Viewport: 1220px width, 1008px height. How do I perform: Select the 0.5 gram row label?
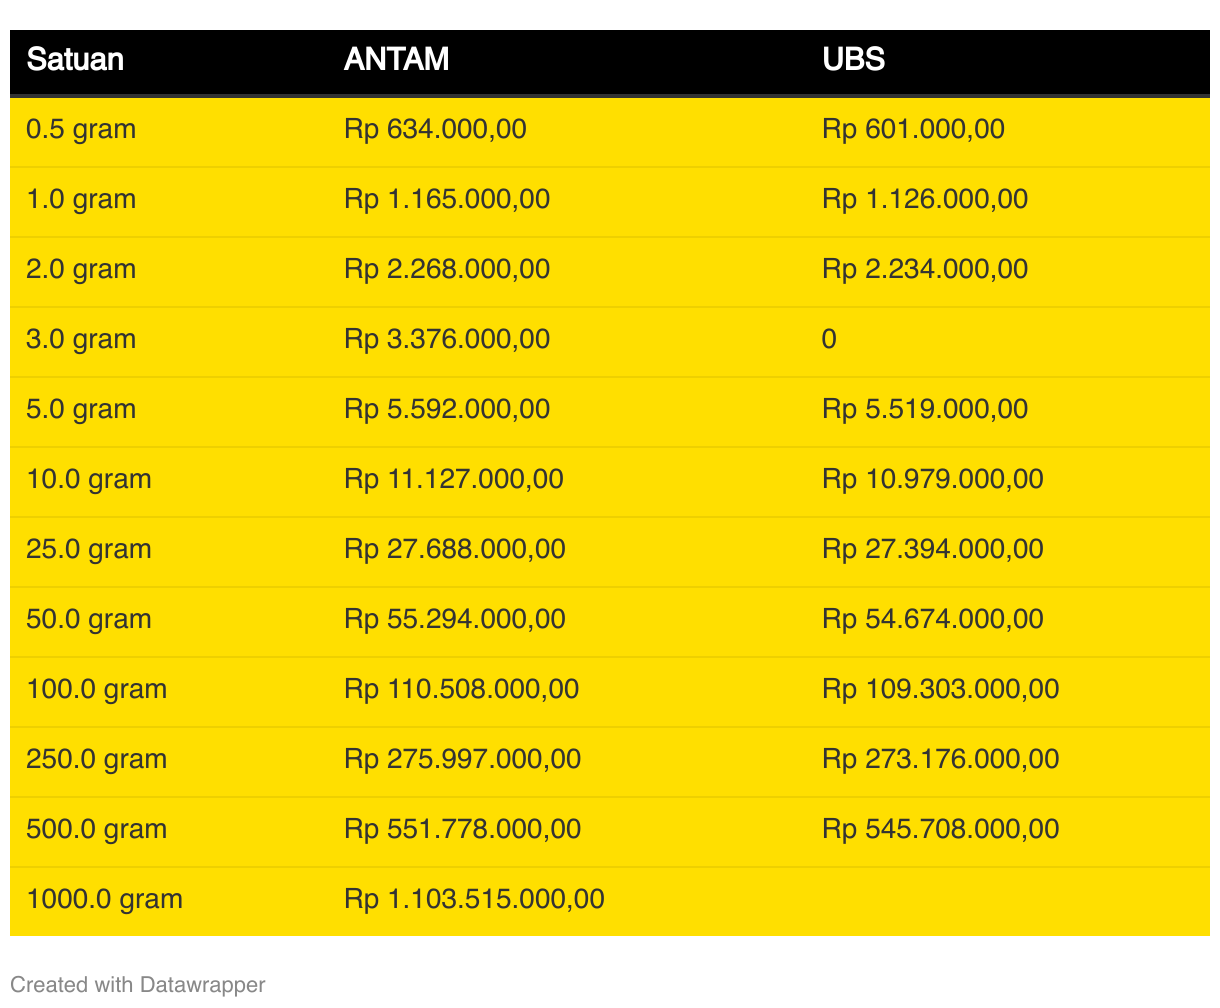click(x=81, y=130)
